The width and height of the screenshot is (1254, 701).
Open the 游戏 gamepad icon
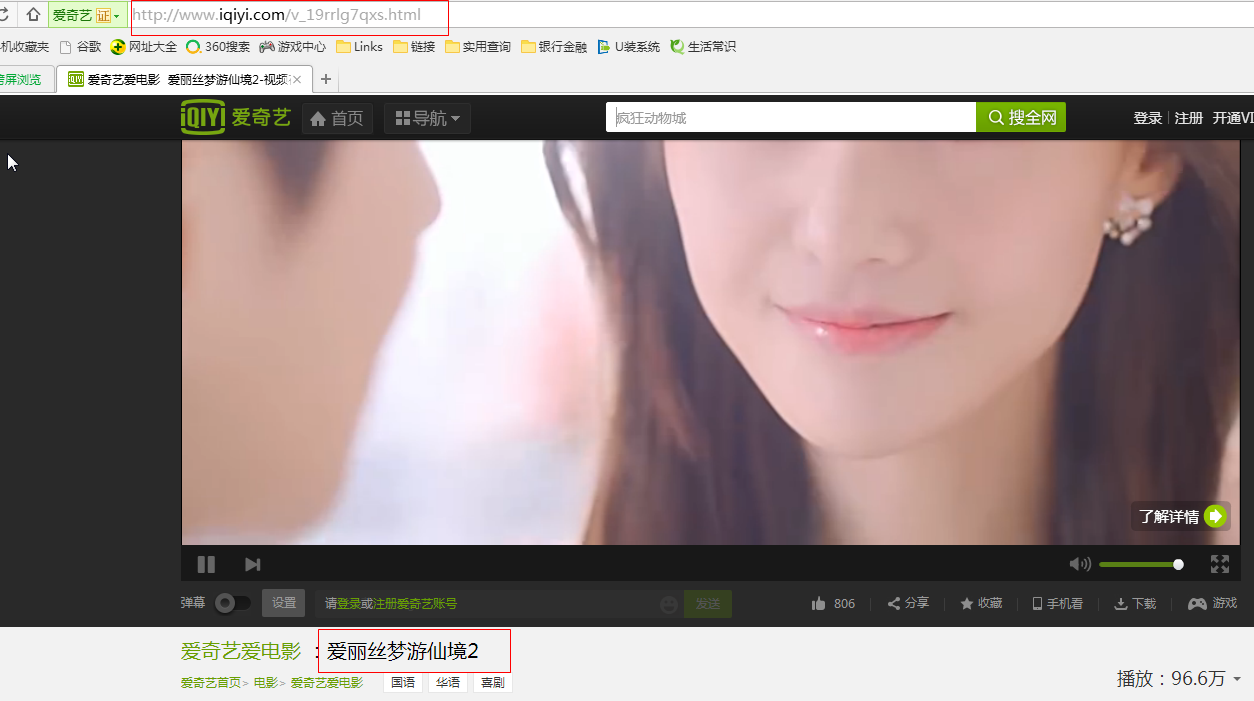tap(1212, 603)
